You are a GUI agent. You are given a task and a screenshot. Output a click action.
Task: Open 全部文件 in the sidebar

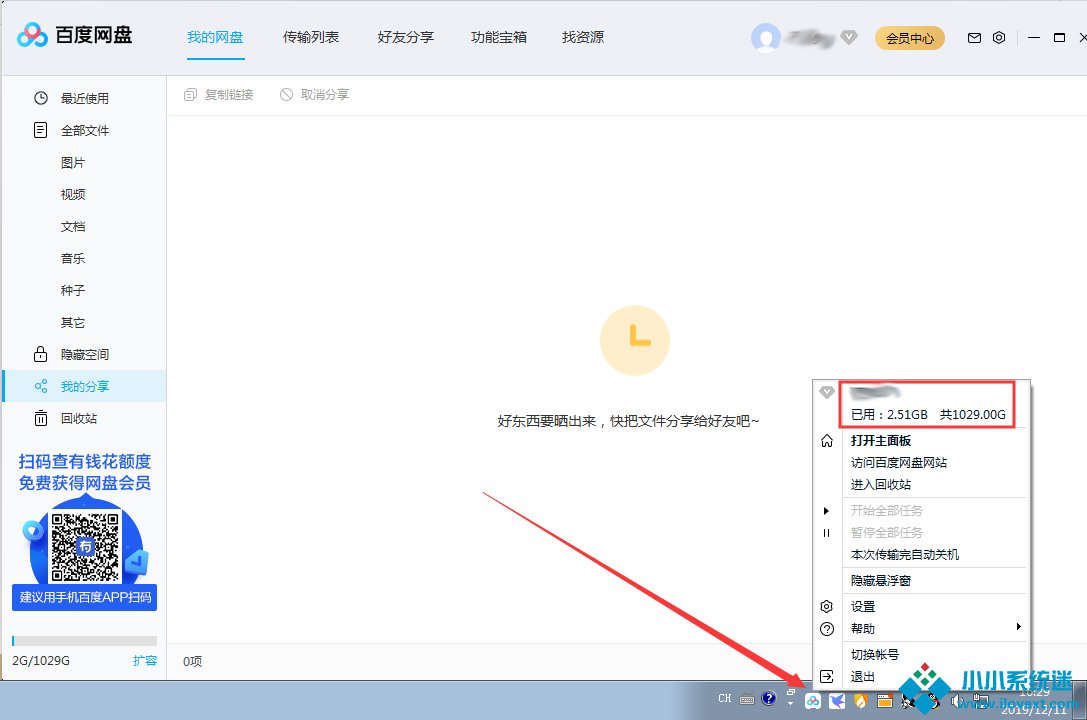click(85, 130)
